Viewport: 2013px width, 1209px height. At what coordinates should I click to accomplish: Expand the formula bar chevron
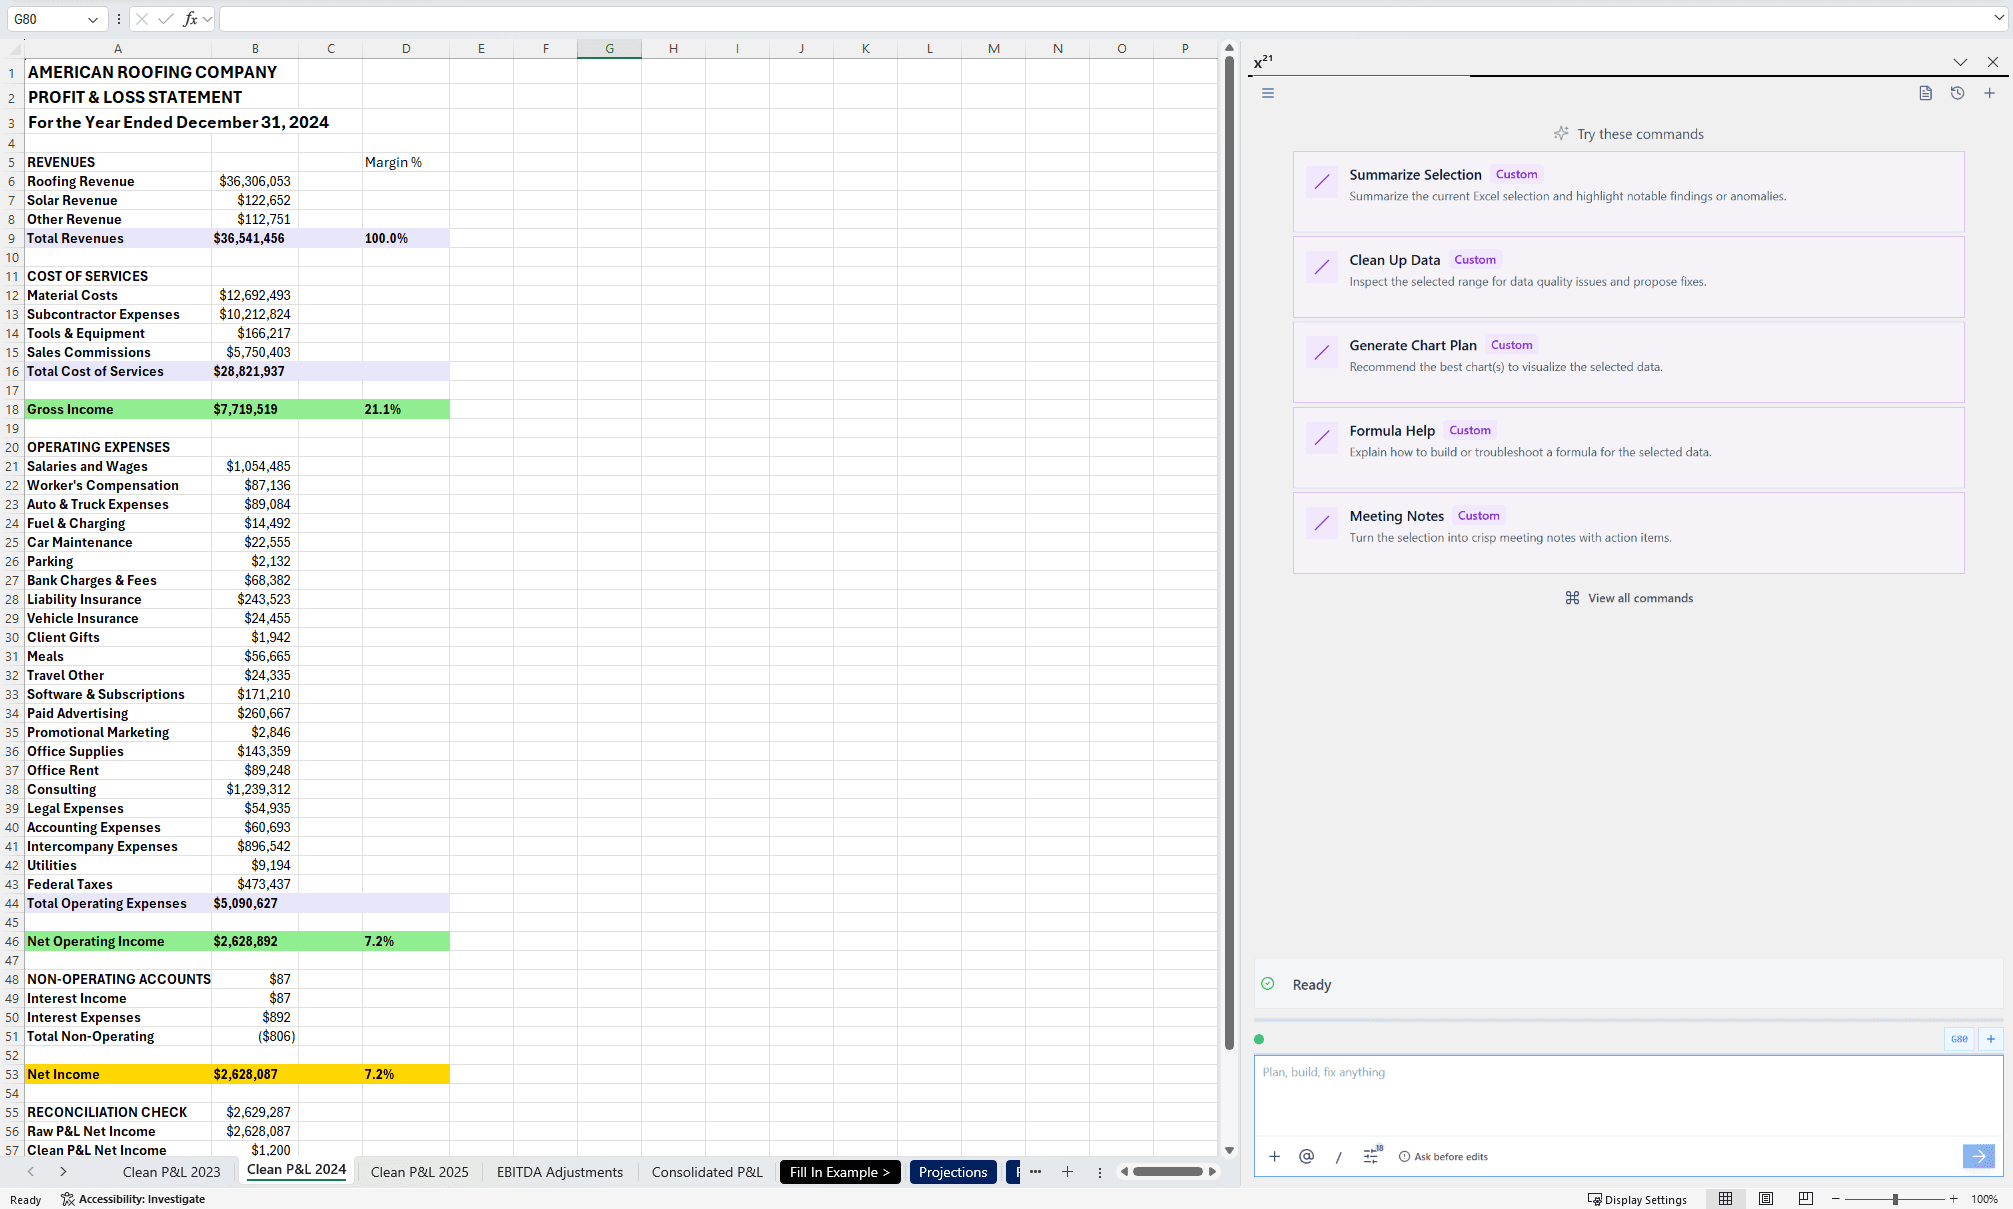click(1998, 19)
